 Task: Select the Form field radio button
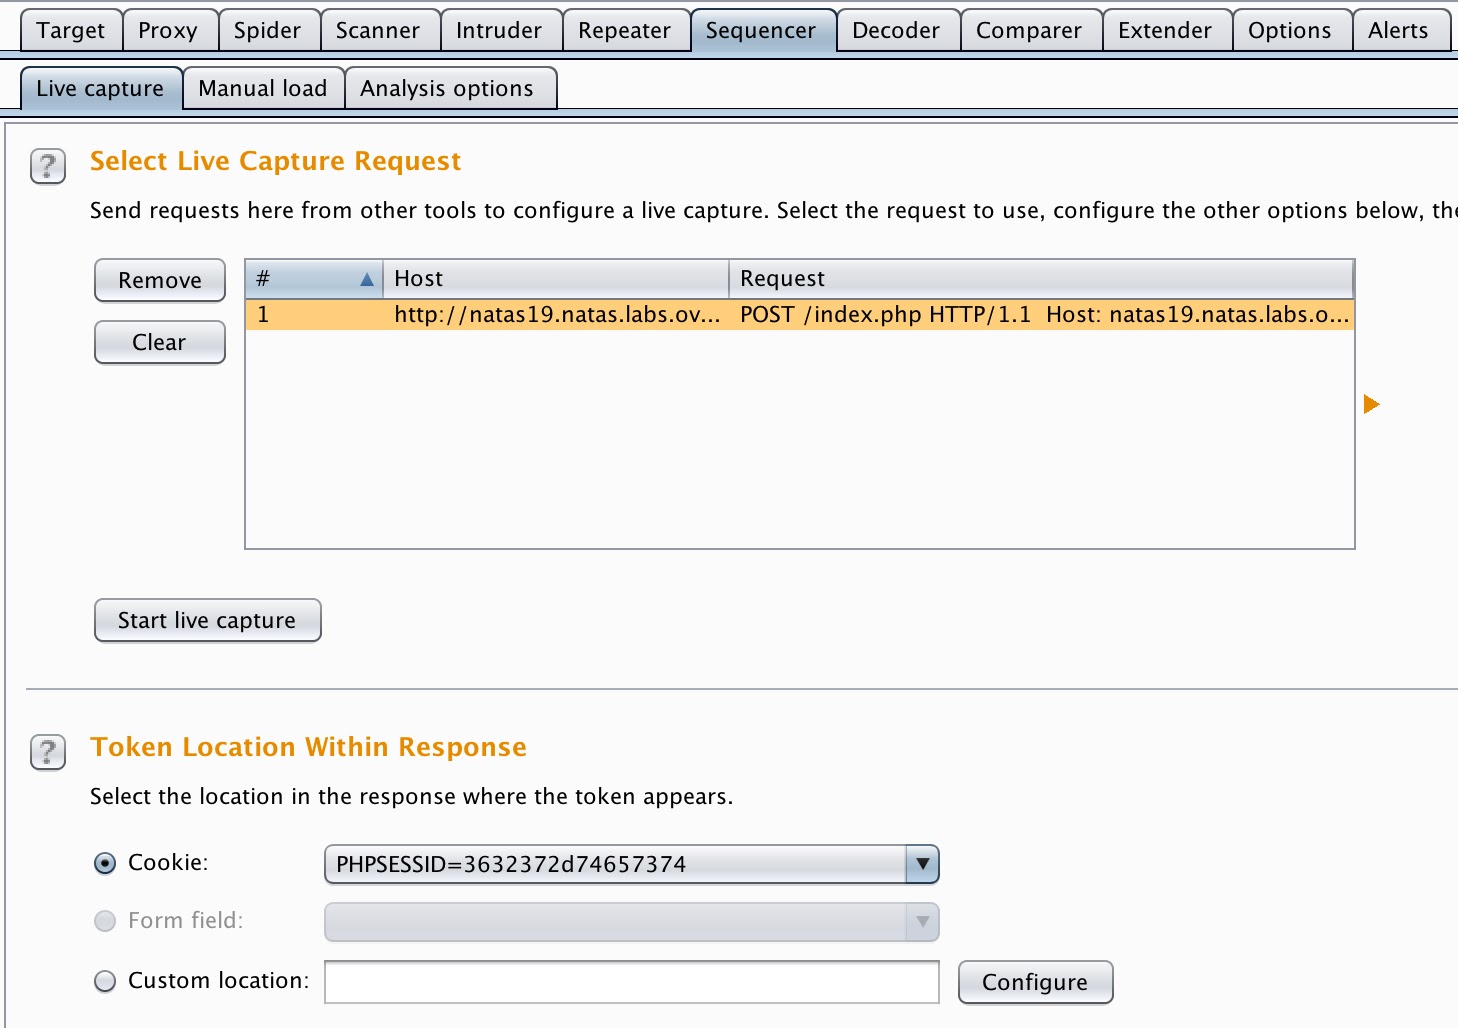click(105, 921)
